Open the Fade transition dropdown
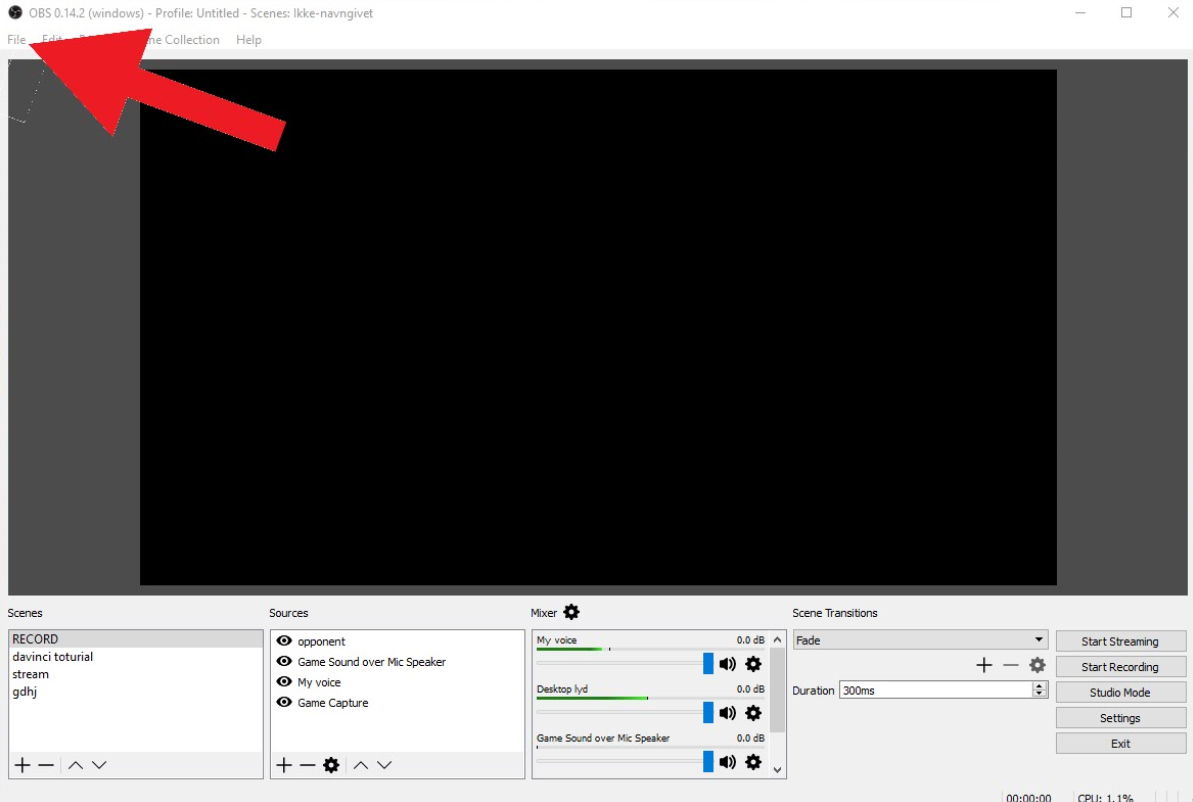The height and width of the screenshot is (802, 1193). tap(1038, 640)
